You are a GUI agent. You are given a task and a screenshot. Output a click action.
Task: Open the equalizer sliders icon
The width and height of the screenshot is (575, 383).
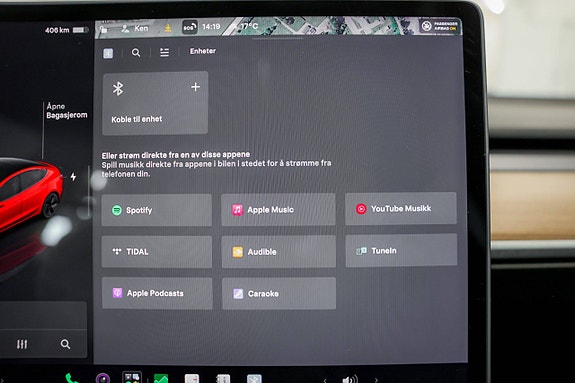tap(22, 344)
